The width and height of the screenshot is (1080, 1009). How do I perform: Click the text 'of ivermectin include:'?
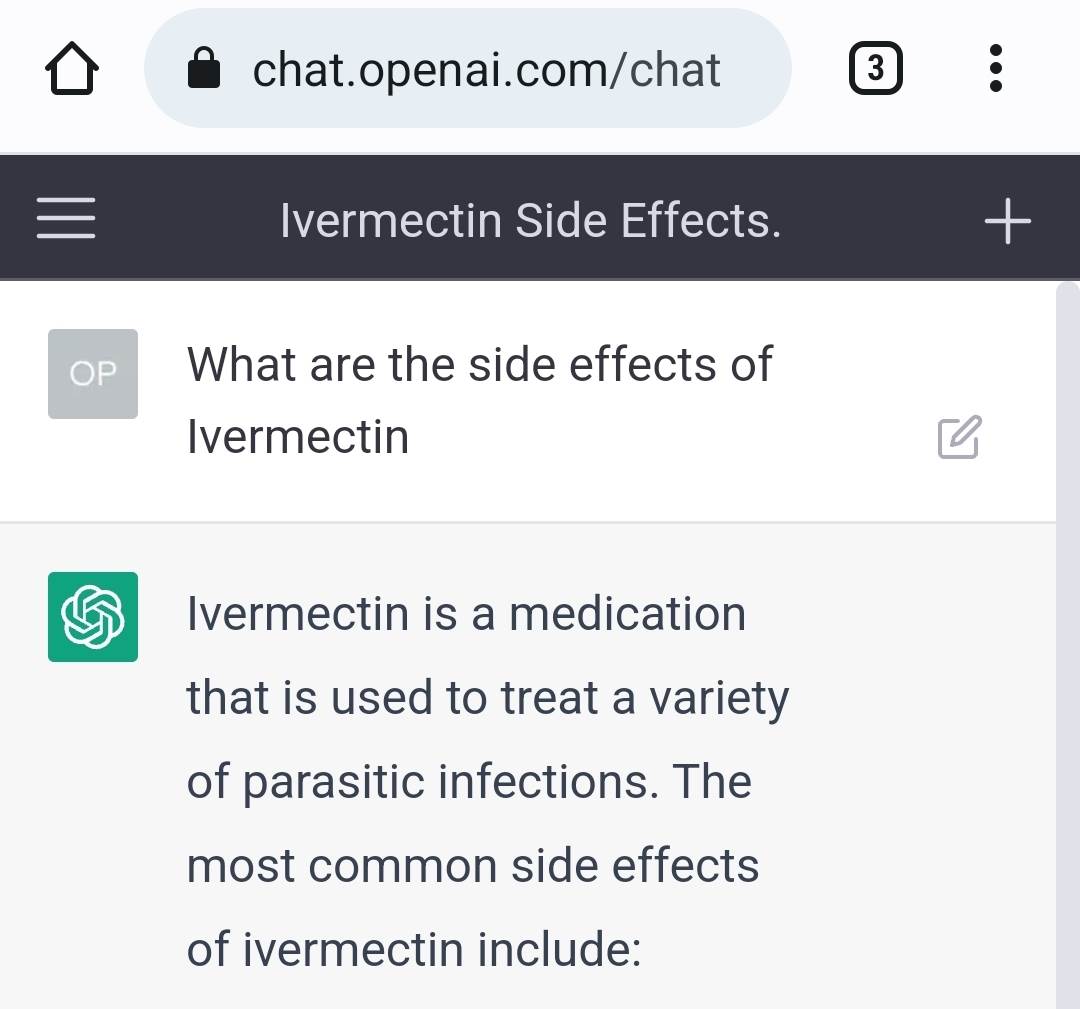(x=413, y=948)
